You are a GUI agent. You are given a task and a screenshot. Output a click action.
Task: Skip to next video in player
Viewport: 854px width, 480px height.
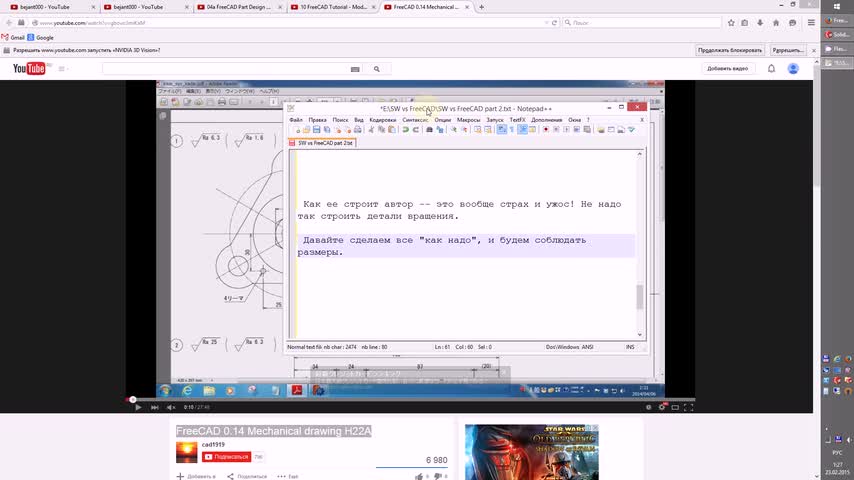pyautogui.click(x=154, y=407)
